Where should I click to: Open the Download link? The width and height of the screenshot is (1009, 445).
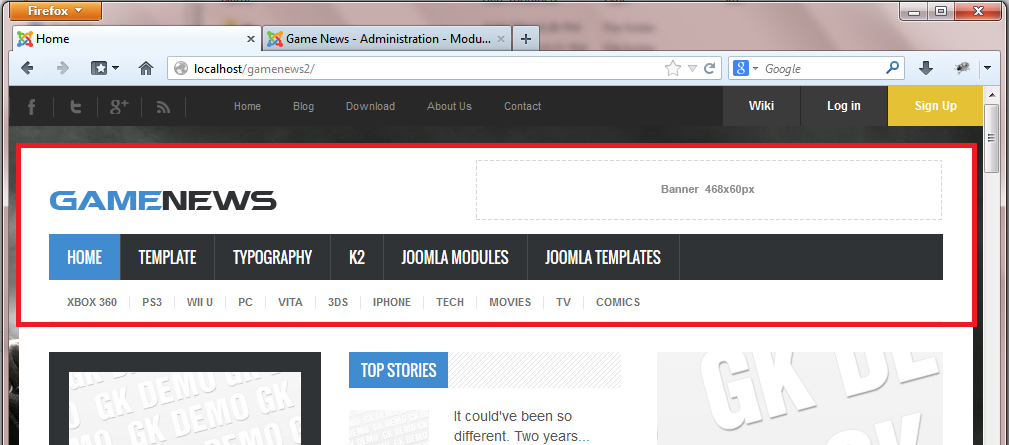pyautogui.click(x=370, y=106)
